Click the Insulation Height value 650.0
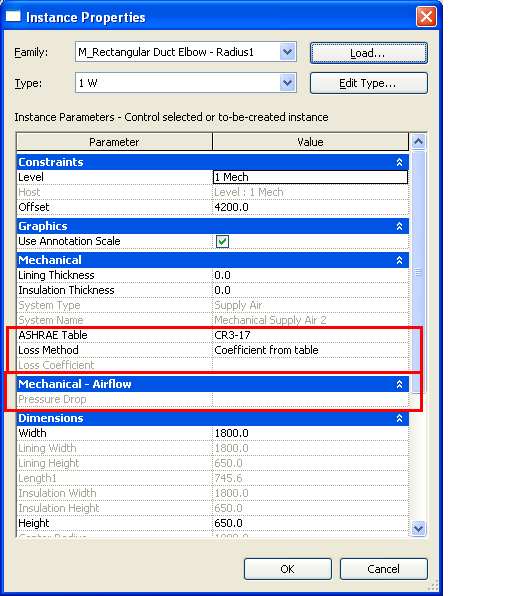The width and height of the screenshot is (513, 596). coord(228,508)
